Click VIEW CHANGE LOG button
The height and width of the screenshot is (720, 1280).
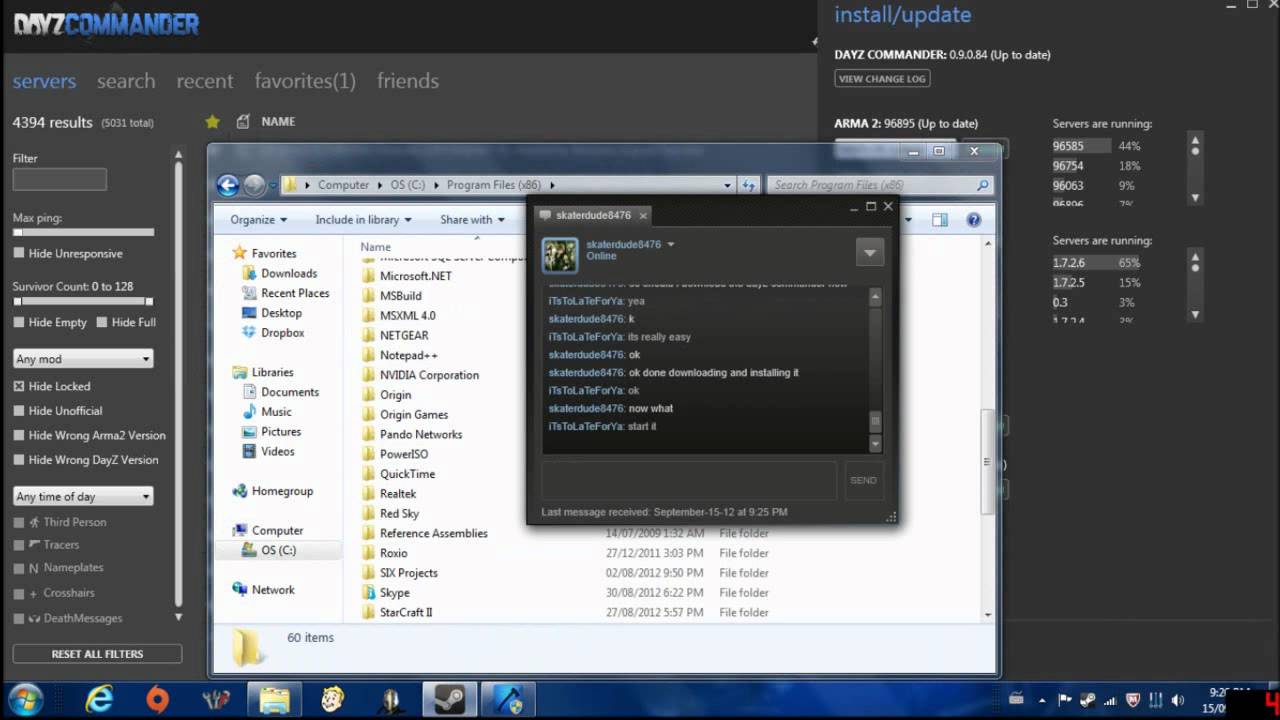(x=882, y=79)
